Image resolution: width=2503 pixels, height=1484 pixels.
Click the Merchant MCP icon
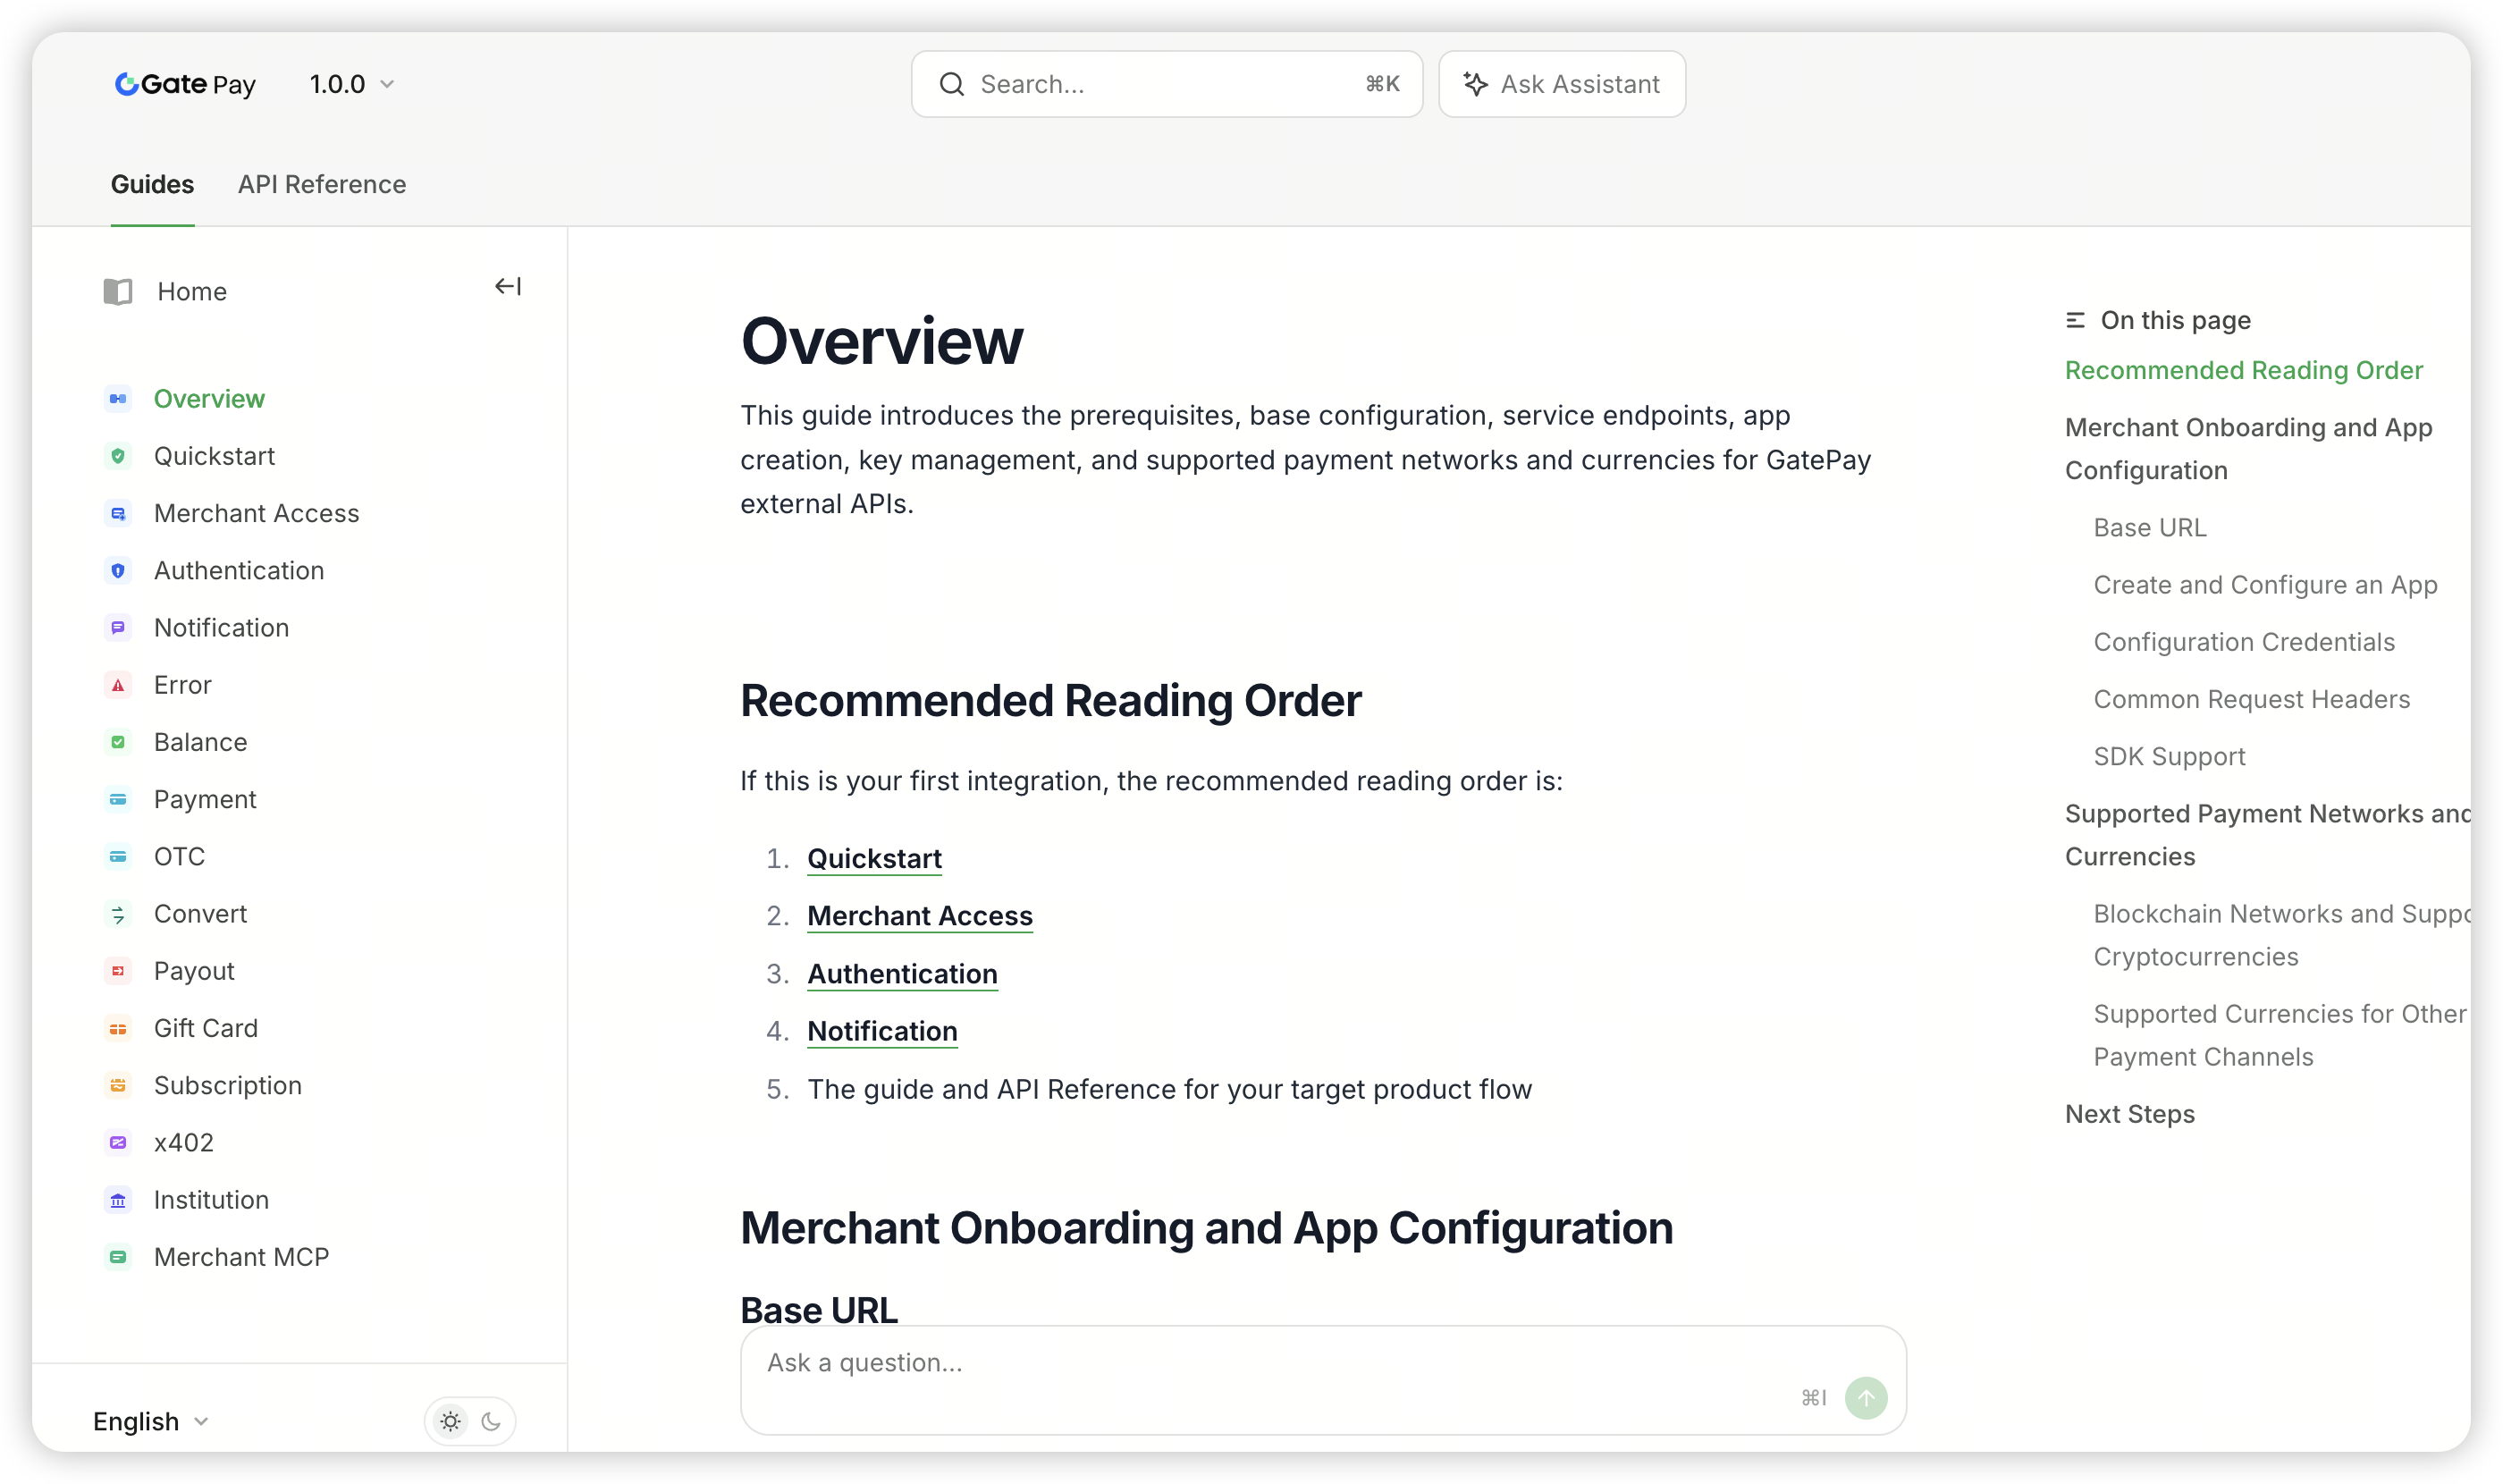pyautogui.click(x=118, y=1257)
